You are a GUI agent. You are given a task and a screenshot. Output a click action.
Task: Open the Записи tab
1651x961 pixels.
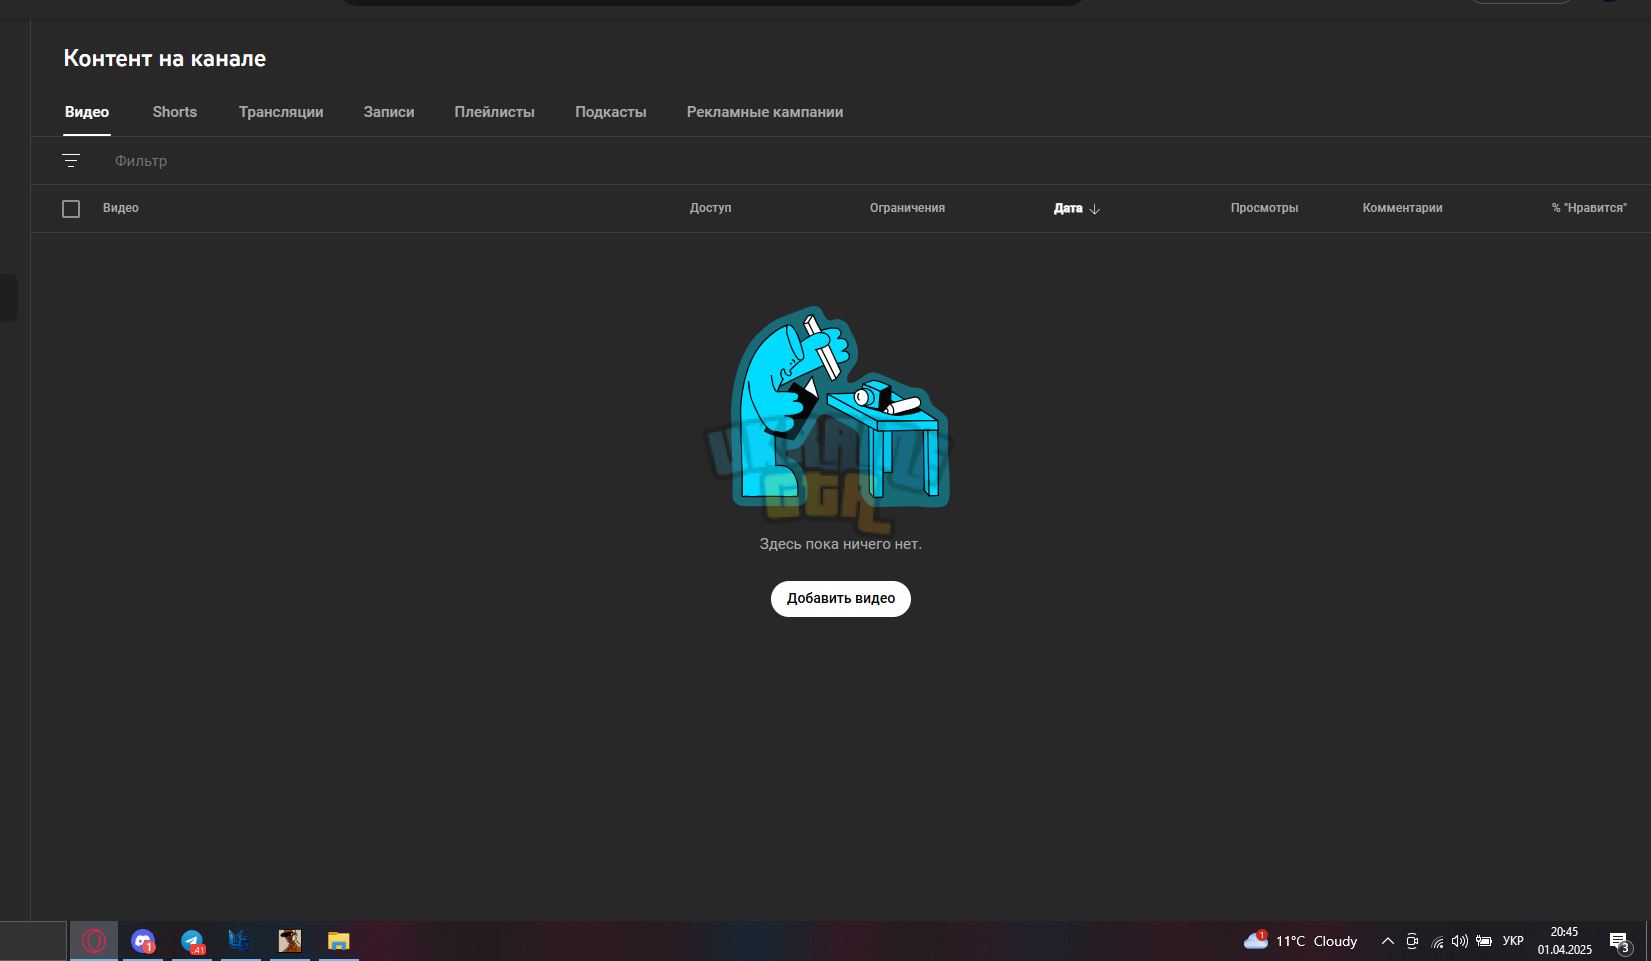389,112
